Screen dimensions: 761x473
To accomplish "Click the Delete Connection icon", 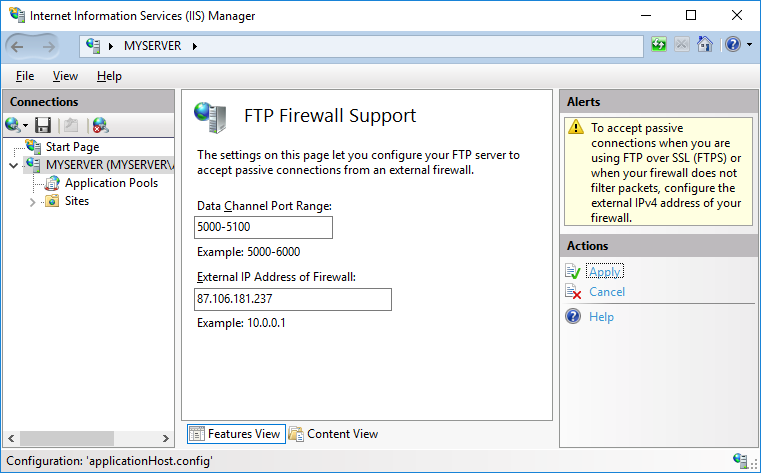I will [100, 125].
